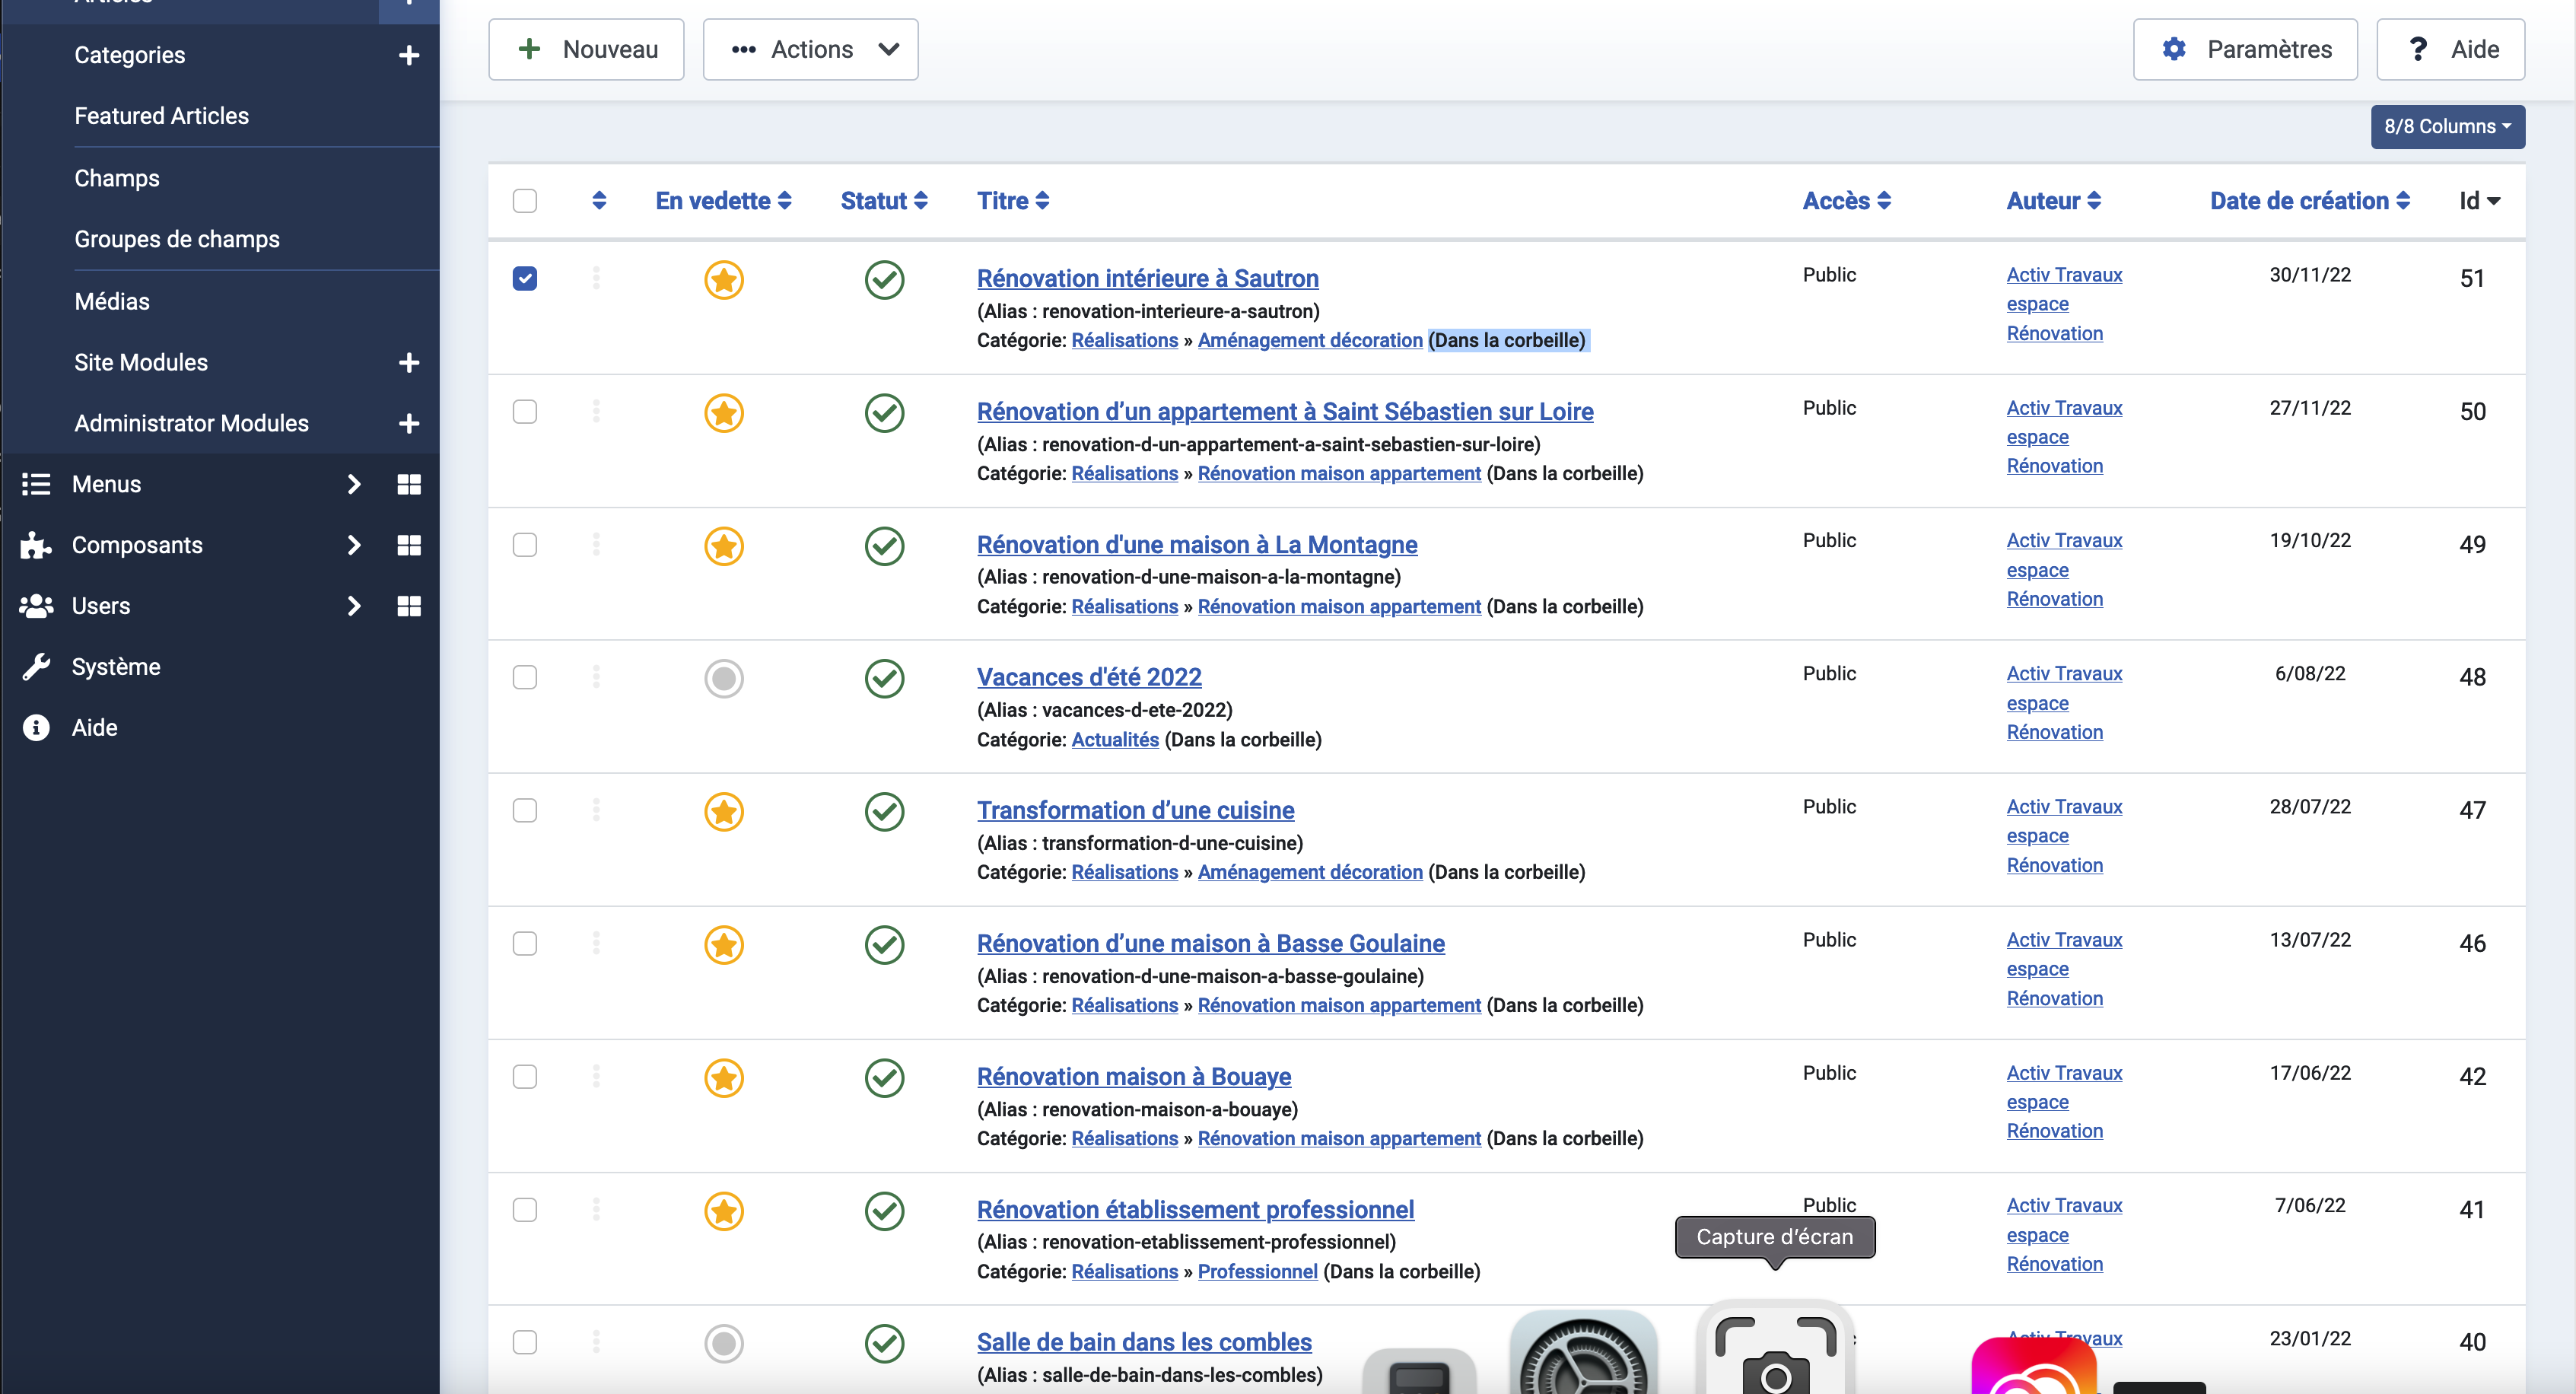Click the plus icon next to Categories

click(408, 55)
